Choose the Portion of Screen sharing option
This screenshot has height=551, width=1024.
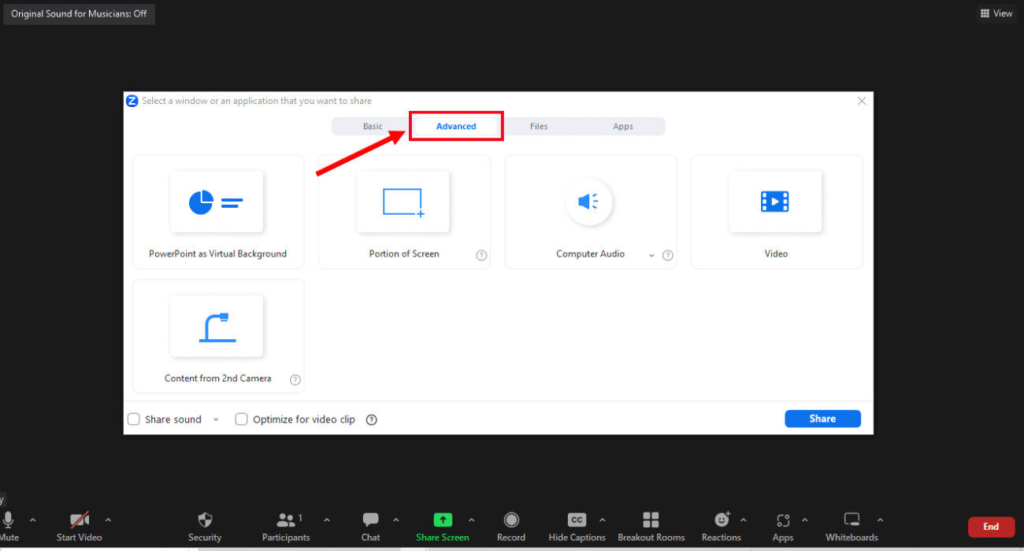click(404, 212)
